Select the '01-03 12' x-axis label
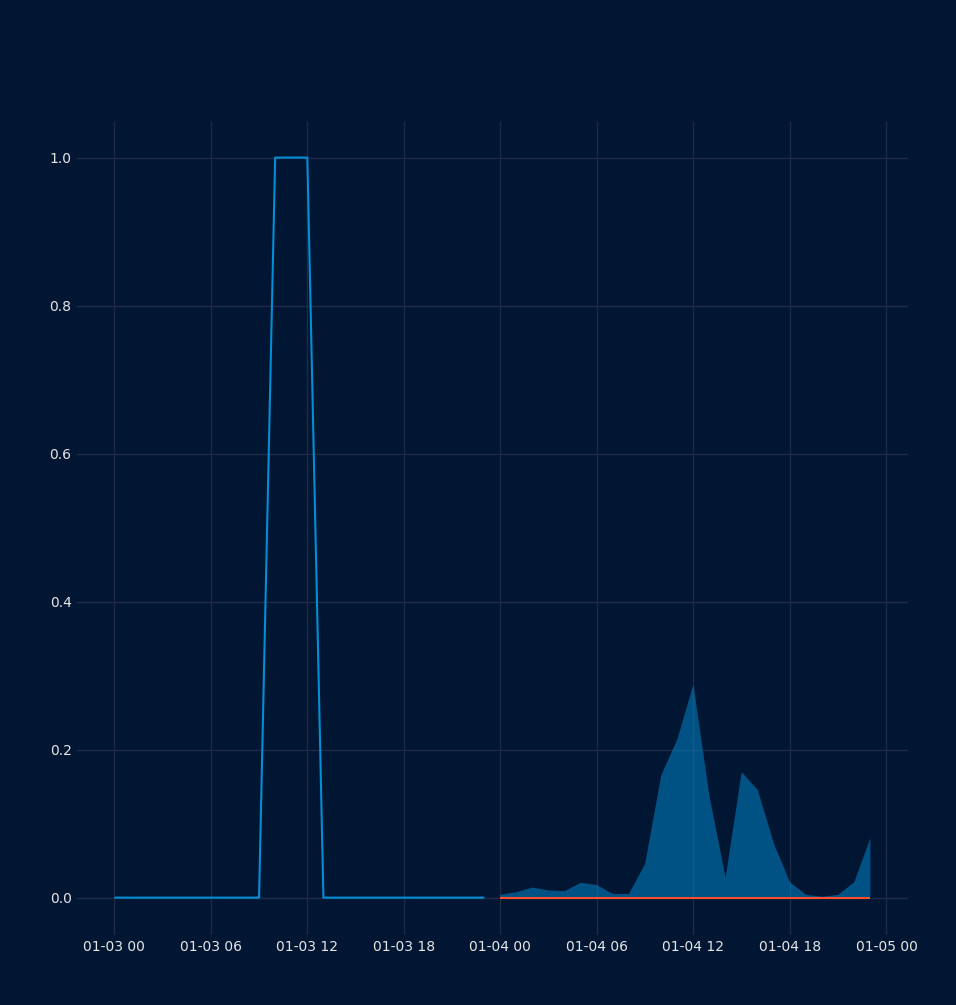Screen dimensions: 956x1005 (307, 946)
